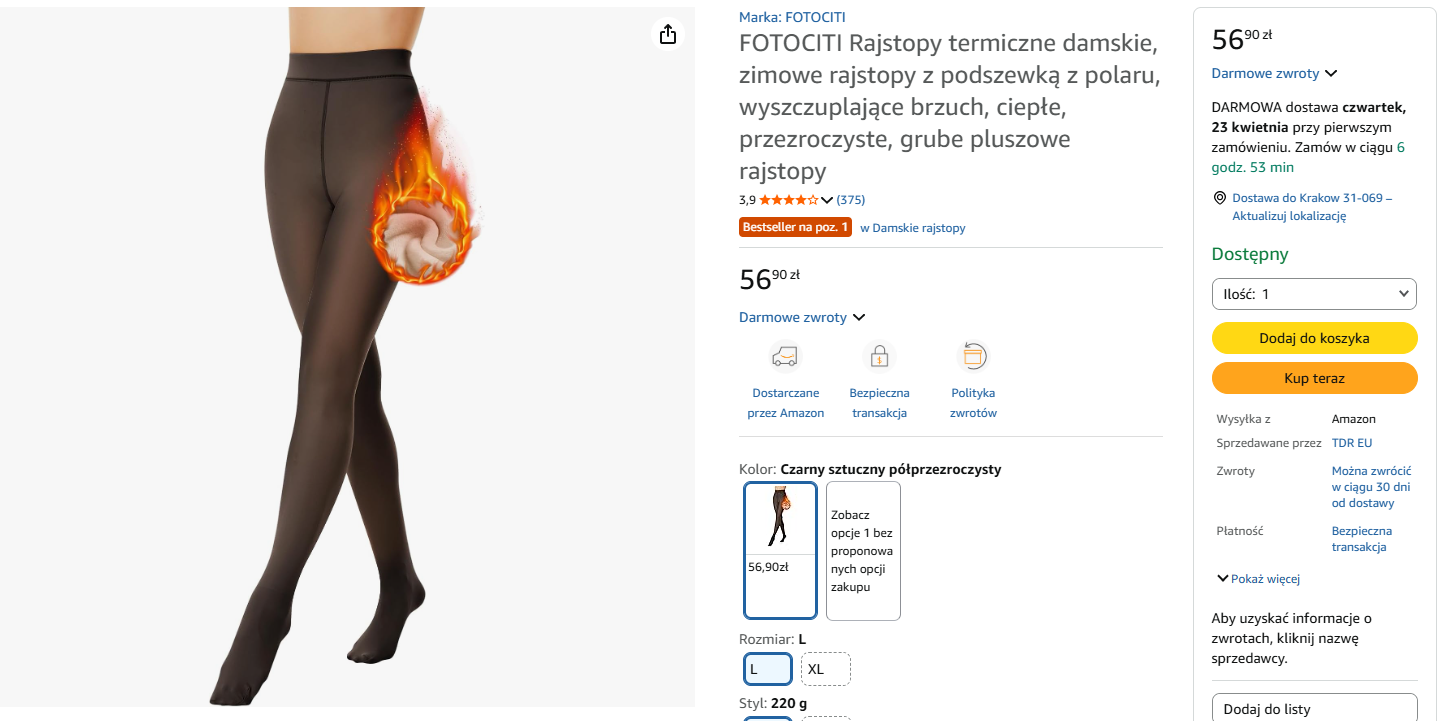Open the rating breakdown chevron beside stars
1452x721 pixels.
coord(827,200)
